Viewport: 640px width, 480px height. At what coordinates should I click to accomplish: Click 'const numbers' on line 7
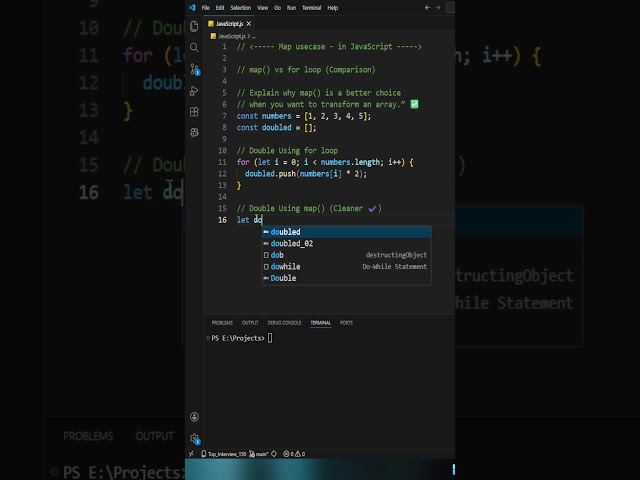click(264, 116)
